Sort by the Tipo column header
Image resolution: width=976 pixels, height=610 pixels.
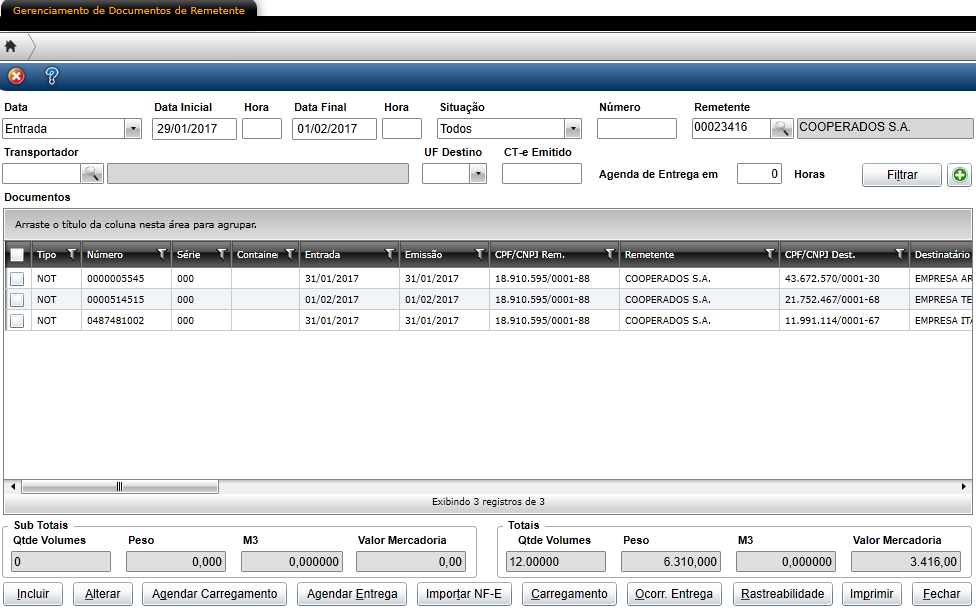(47, 255)
